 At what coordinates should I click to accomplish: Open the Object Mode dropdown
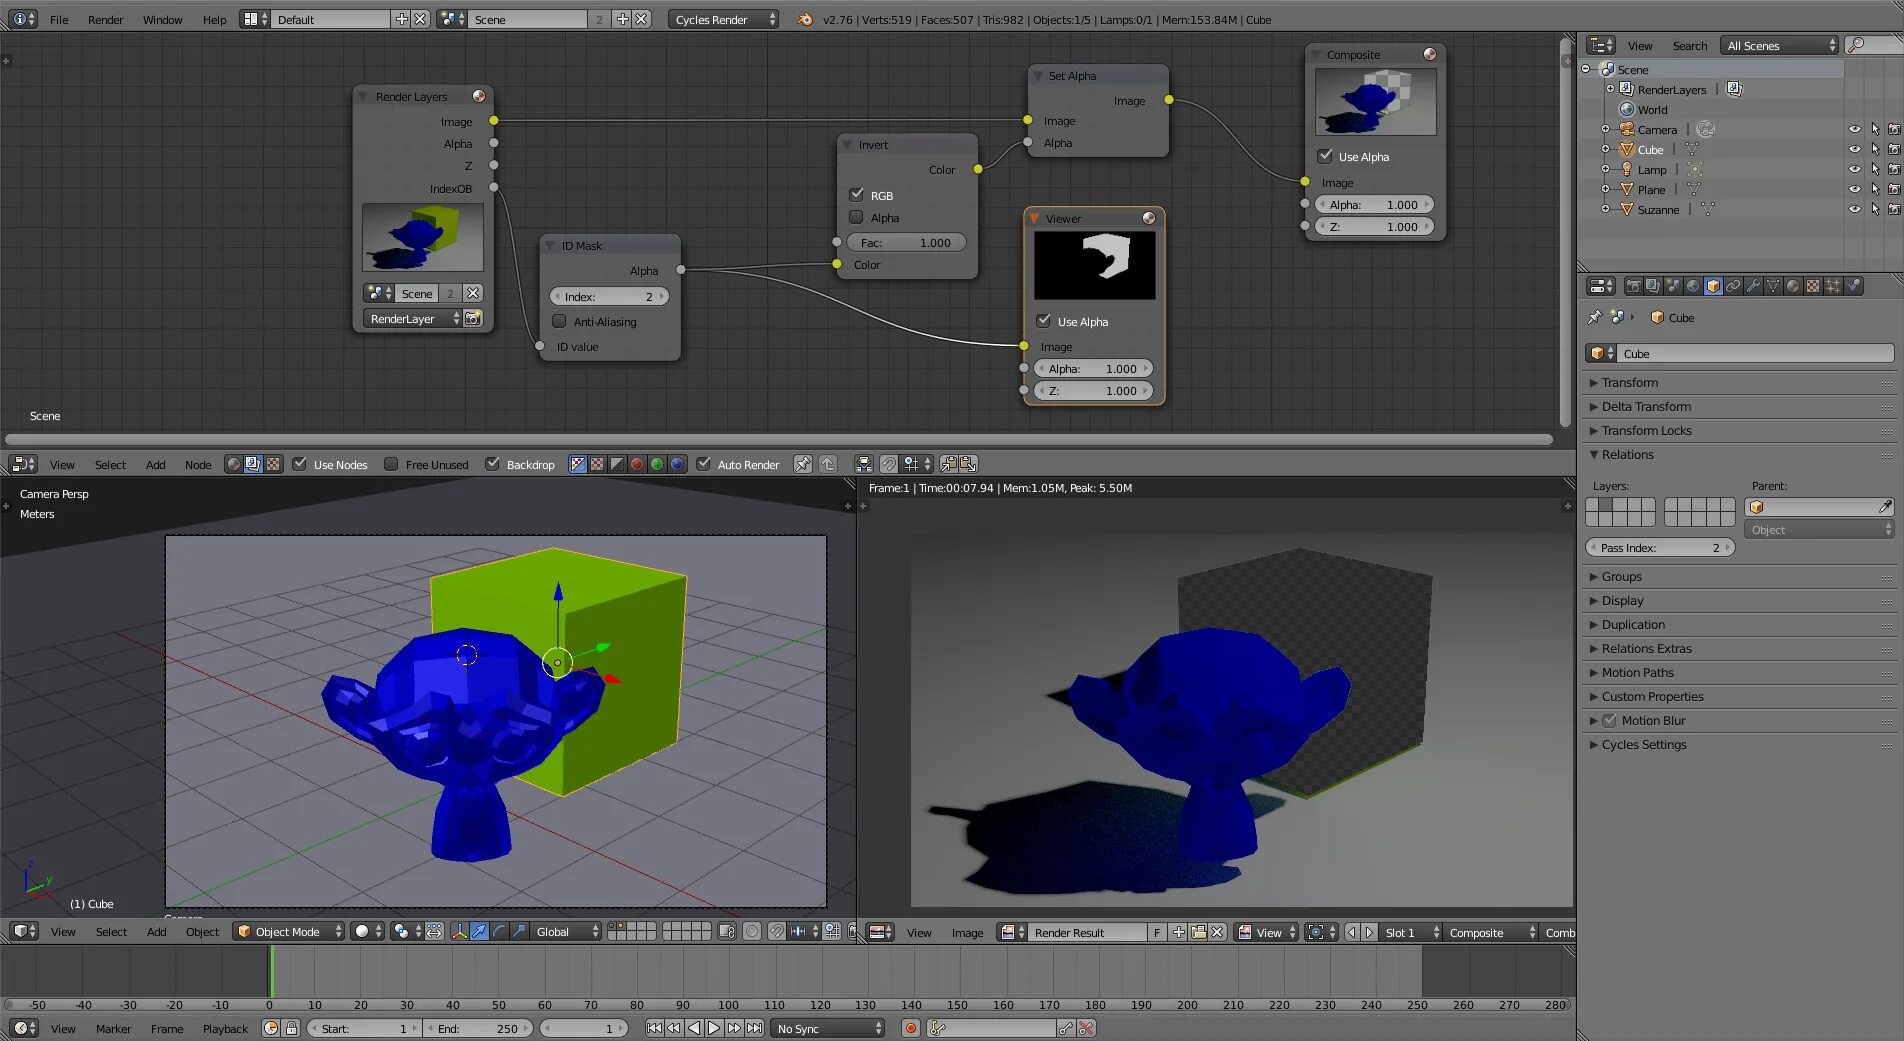tap(288, 932)
